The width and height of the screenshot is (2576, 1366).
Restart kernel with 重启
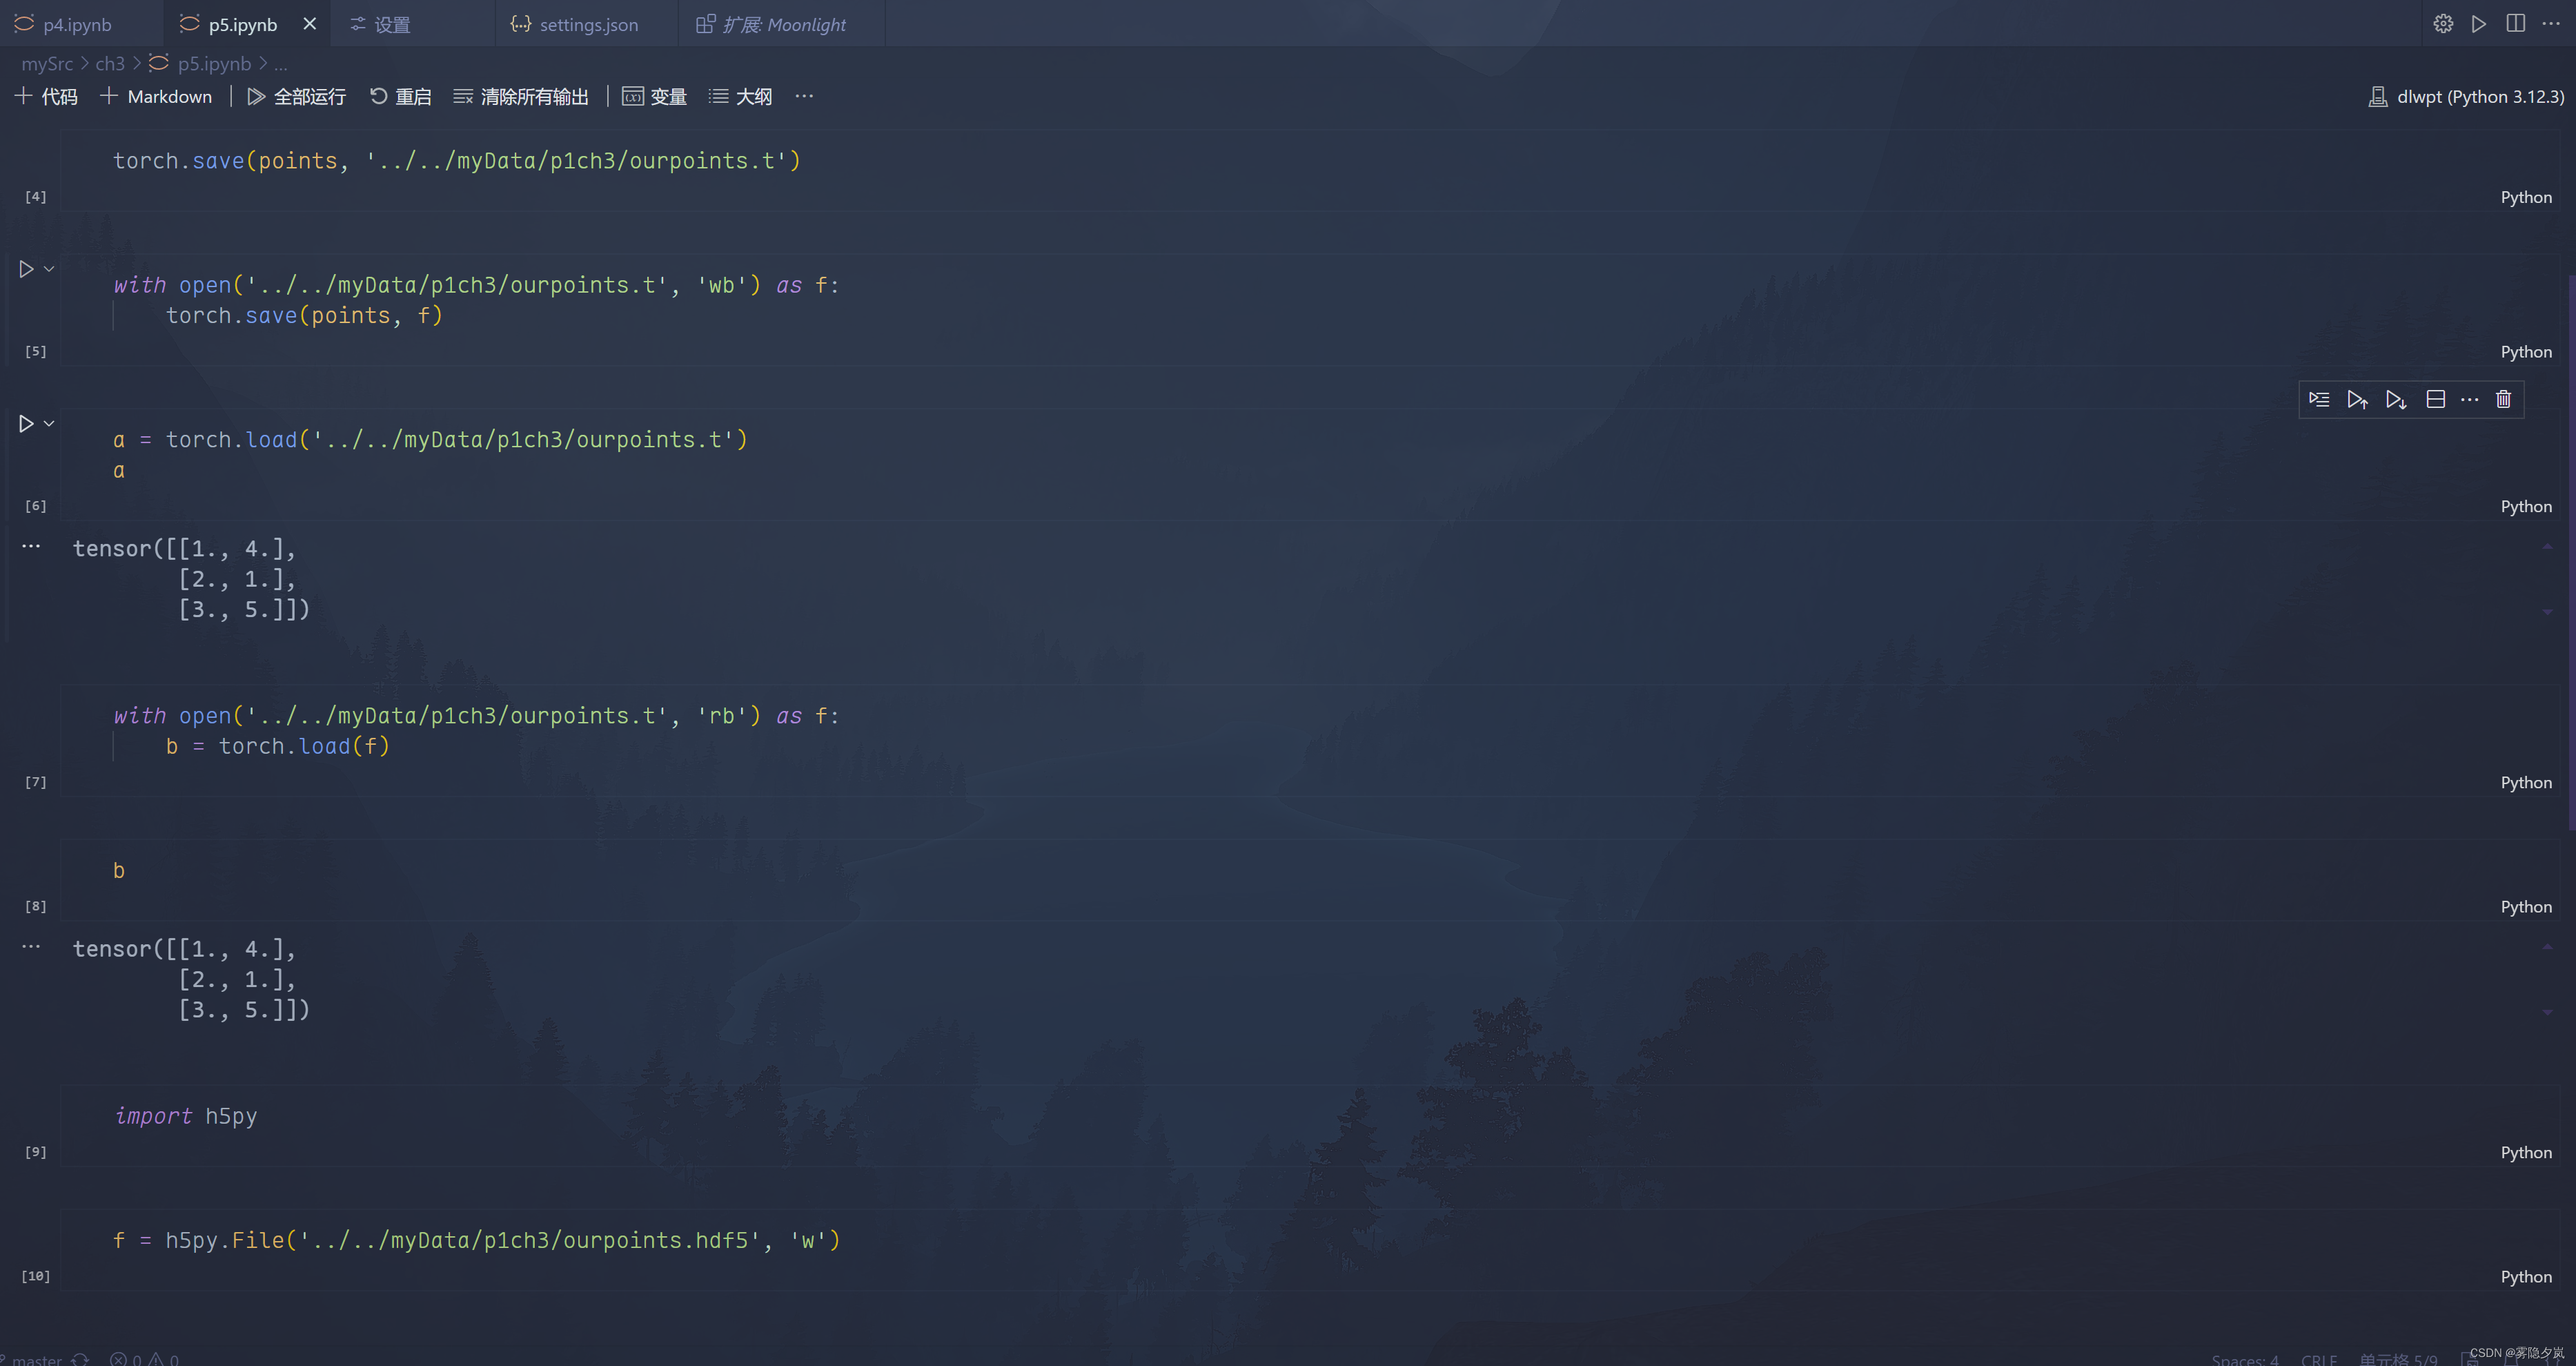tap(400, 96)
